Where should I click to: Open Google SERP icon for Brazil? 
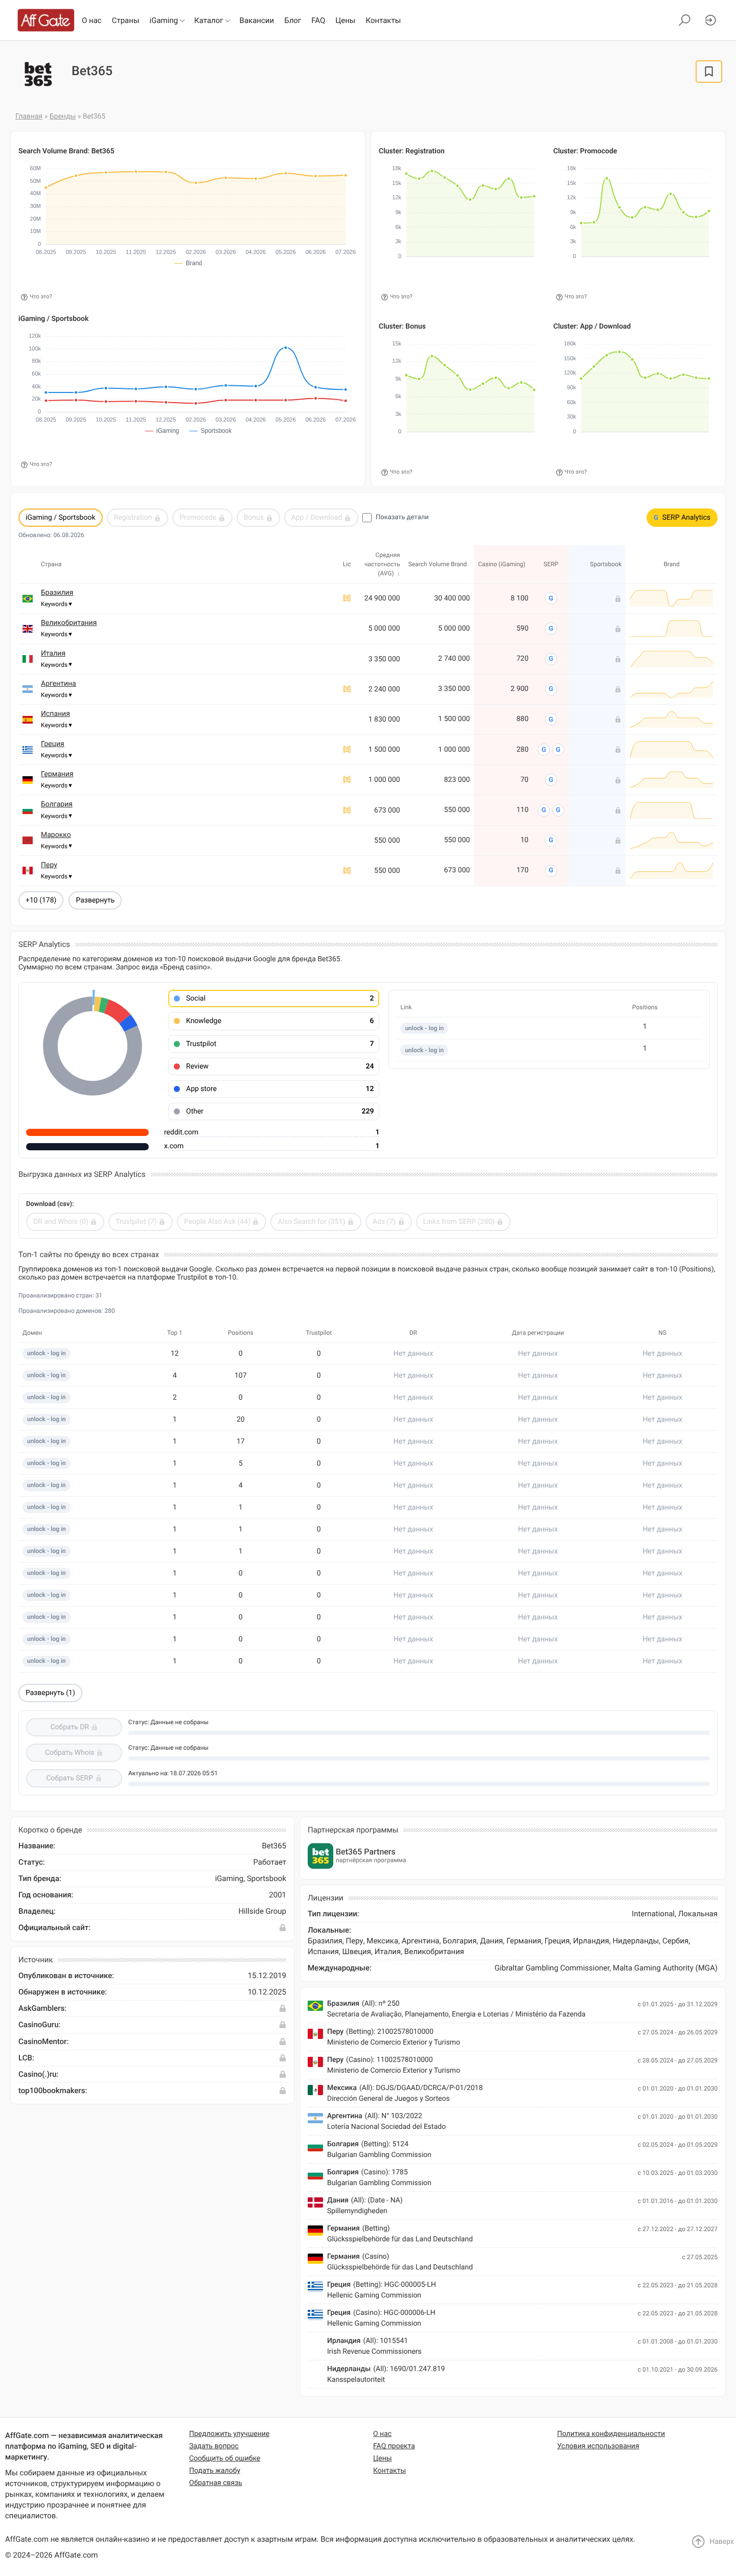551,598
